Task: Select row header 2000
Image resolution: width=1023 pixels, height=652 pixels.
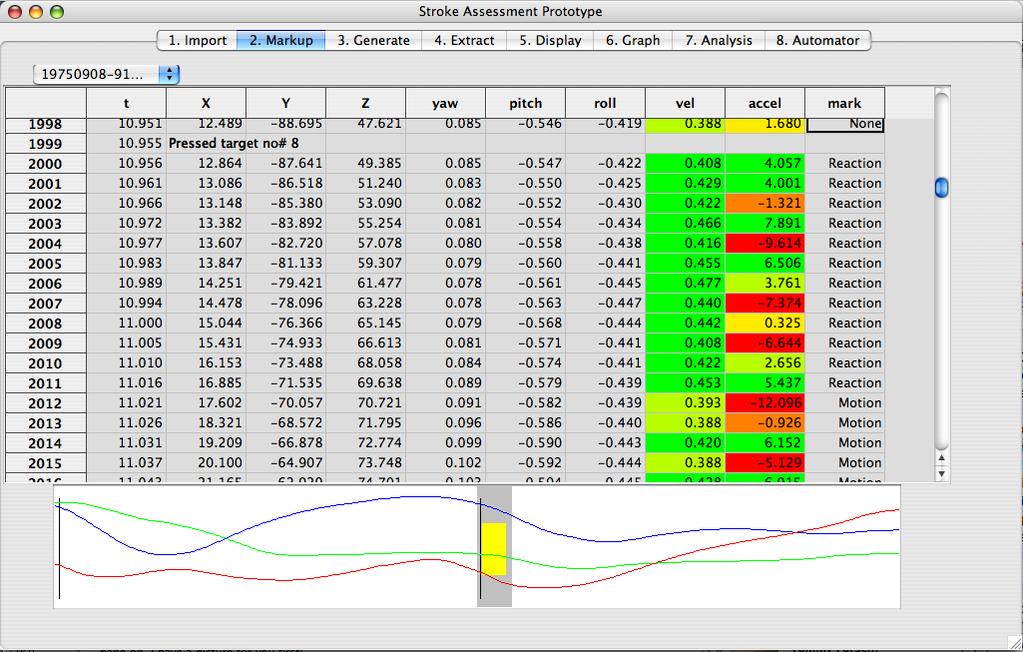Action: pos(46,164)
